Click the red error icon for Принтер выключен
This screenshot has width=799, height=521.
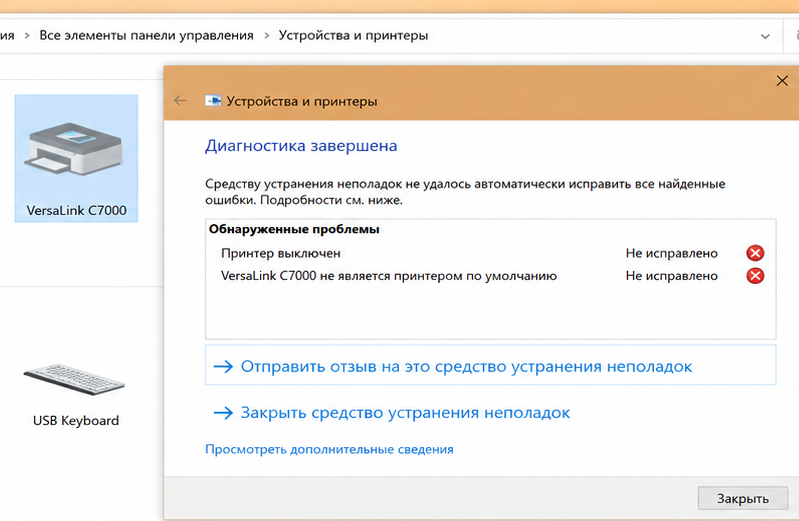755,253
